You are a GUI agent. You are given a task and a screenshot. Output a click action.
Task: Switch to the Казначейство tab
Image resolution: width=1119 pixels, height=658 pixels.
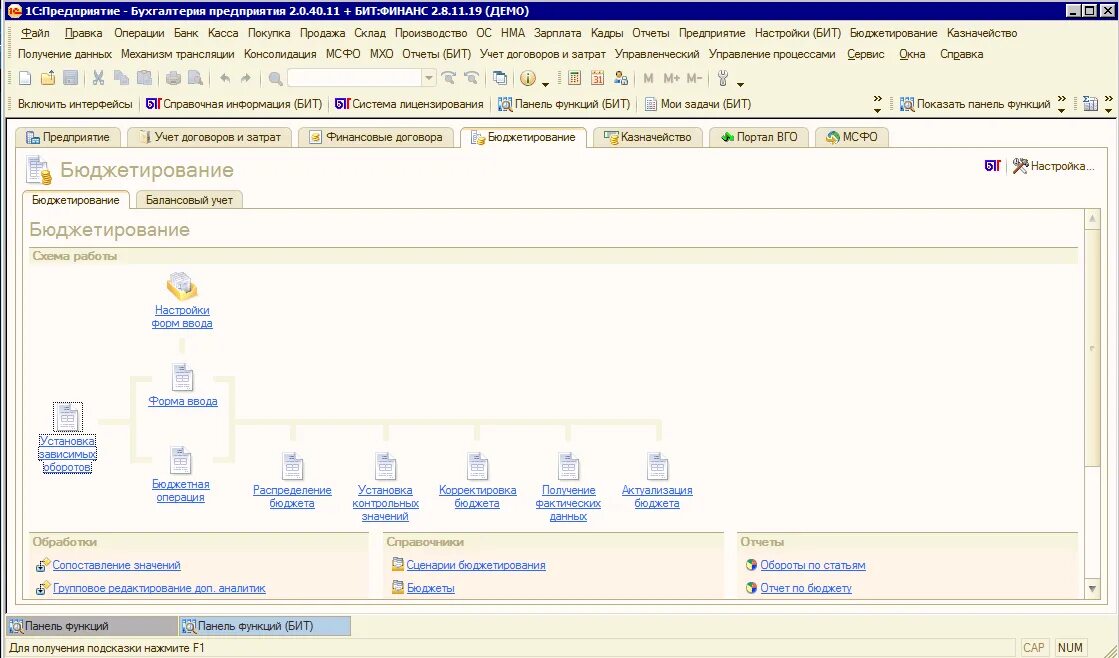tap(647, 137)
